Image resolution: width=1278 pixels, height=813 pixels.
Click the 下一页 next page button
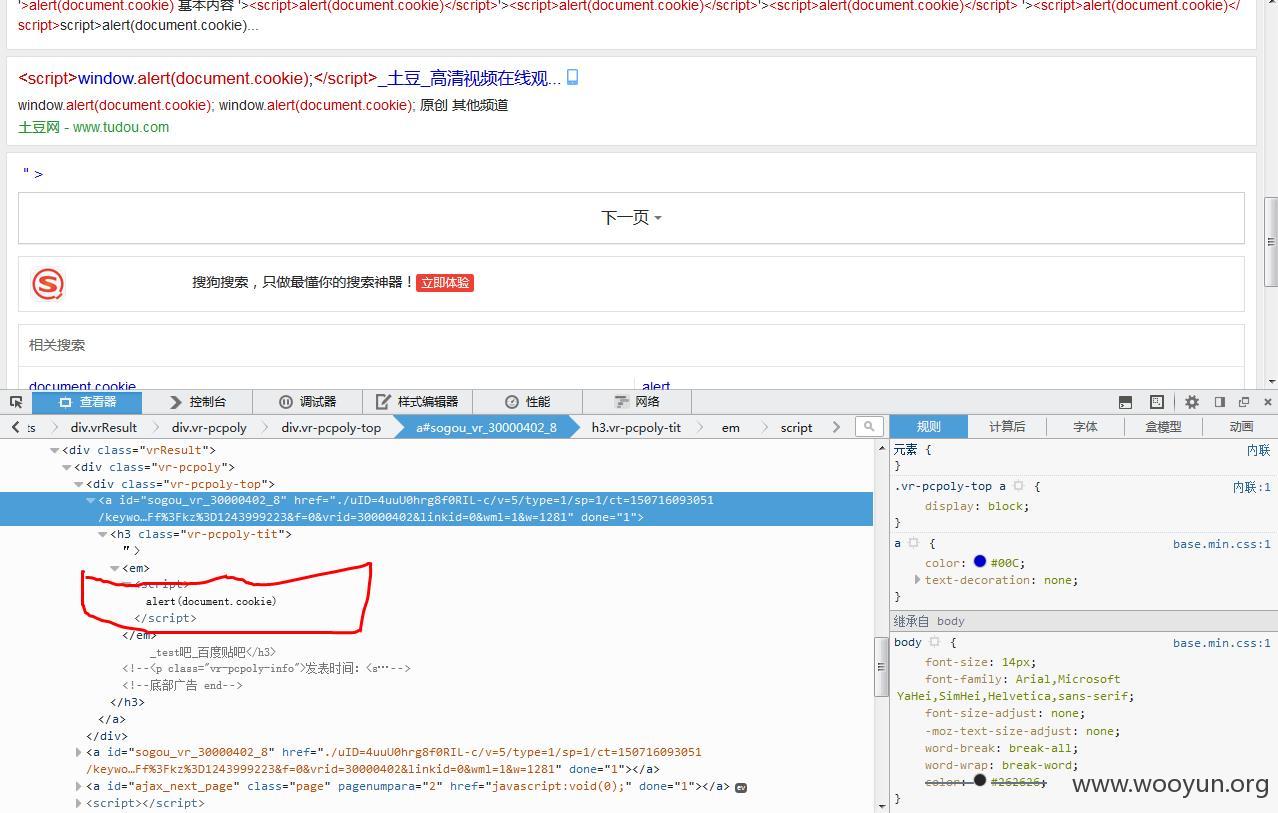click(631, 217)
